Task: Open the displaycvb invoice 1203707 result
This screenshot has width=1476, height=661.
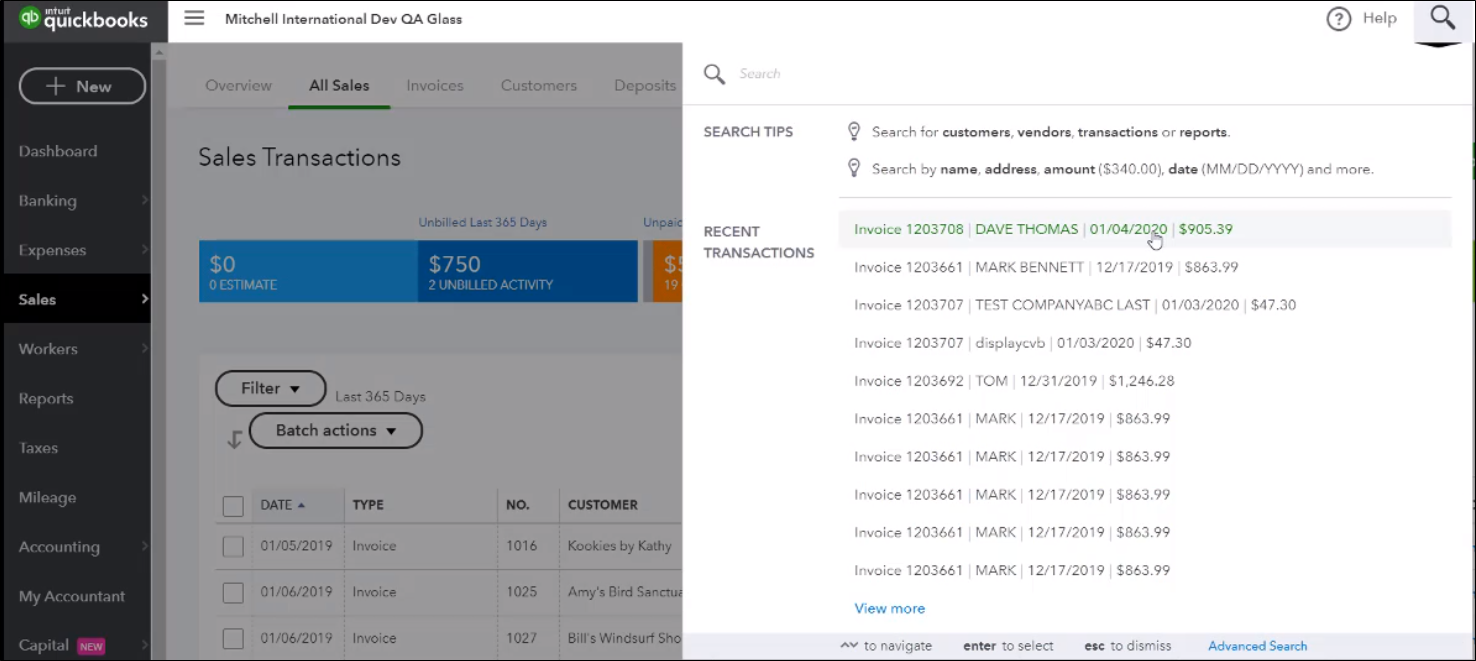Action: [x=1144, y=343]
